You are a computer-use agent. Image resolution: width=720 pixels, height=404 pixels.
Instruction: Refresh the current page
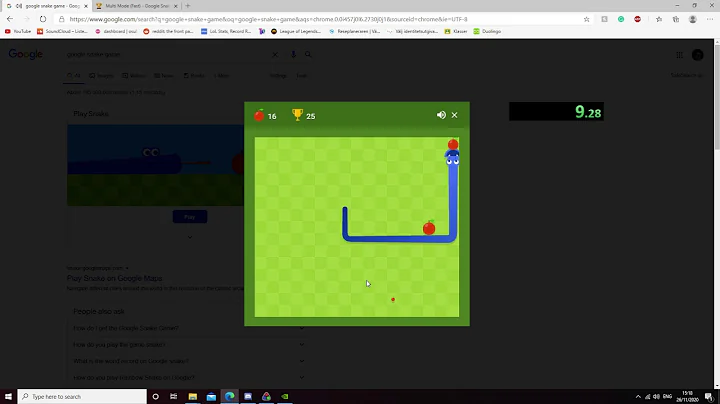(x=43, y=19)
